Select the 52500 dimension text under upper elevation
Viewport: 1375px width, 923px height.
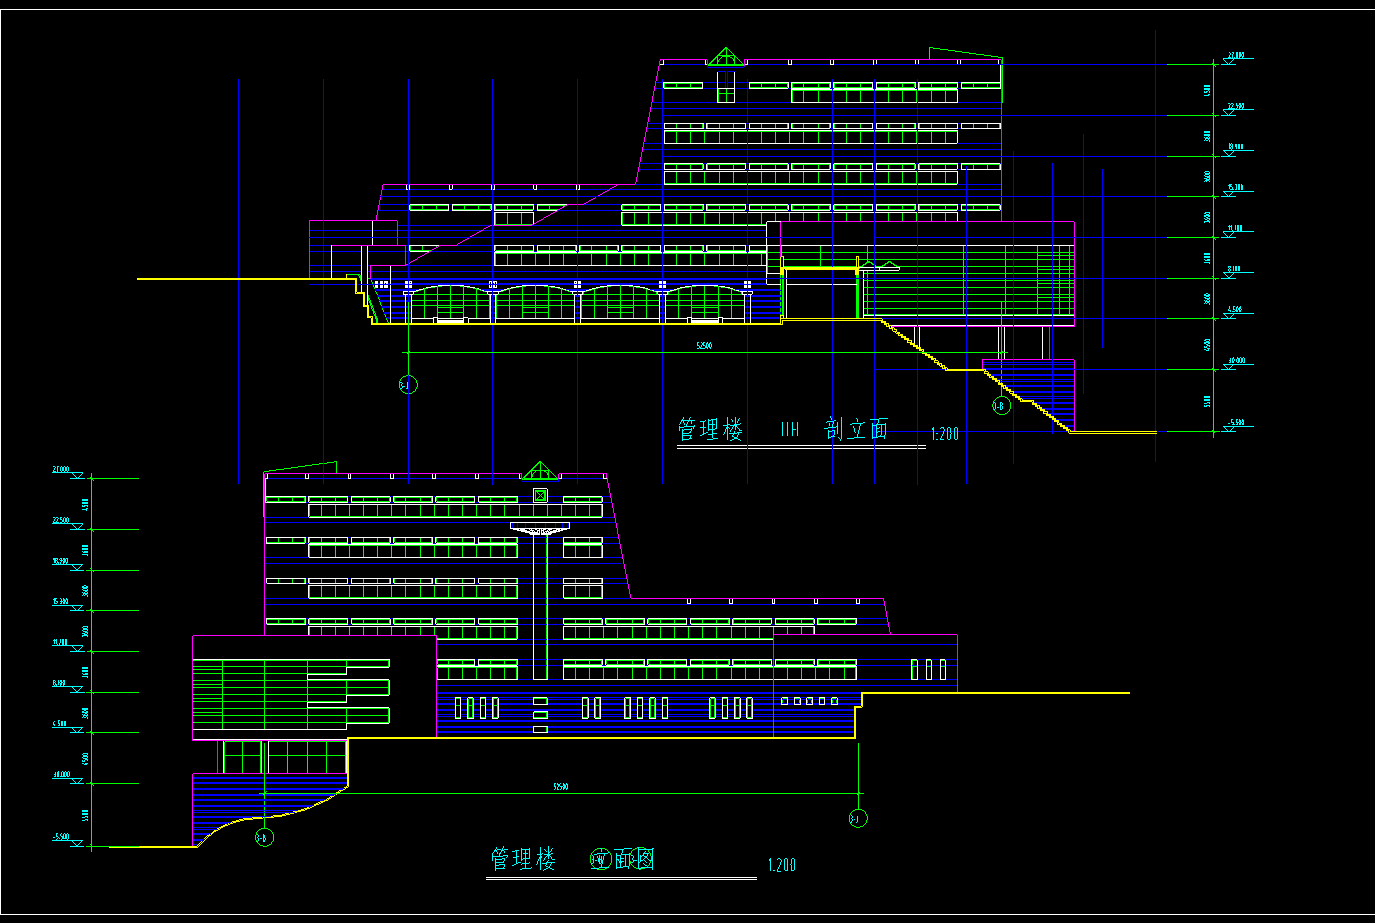[704, 346]
